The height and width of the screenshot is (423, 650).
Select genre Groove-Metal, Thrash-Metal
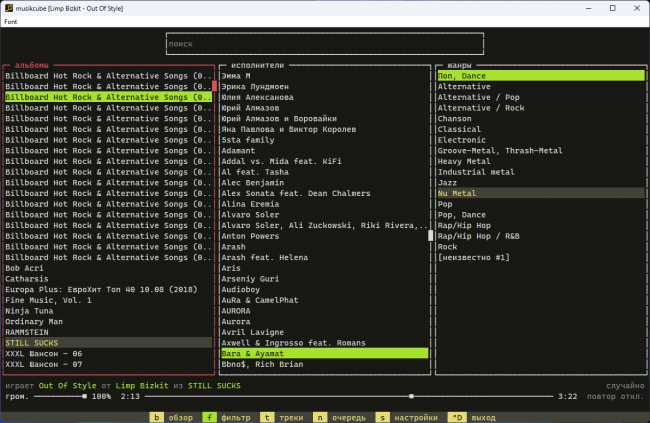point(541,151)
